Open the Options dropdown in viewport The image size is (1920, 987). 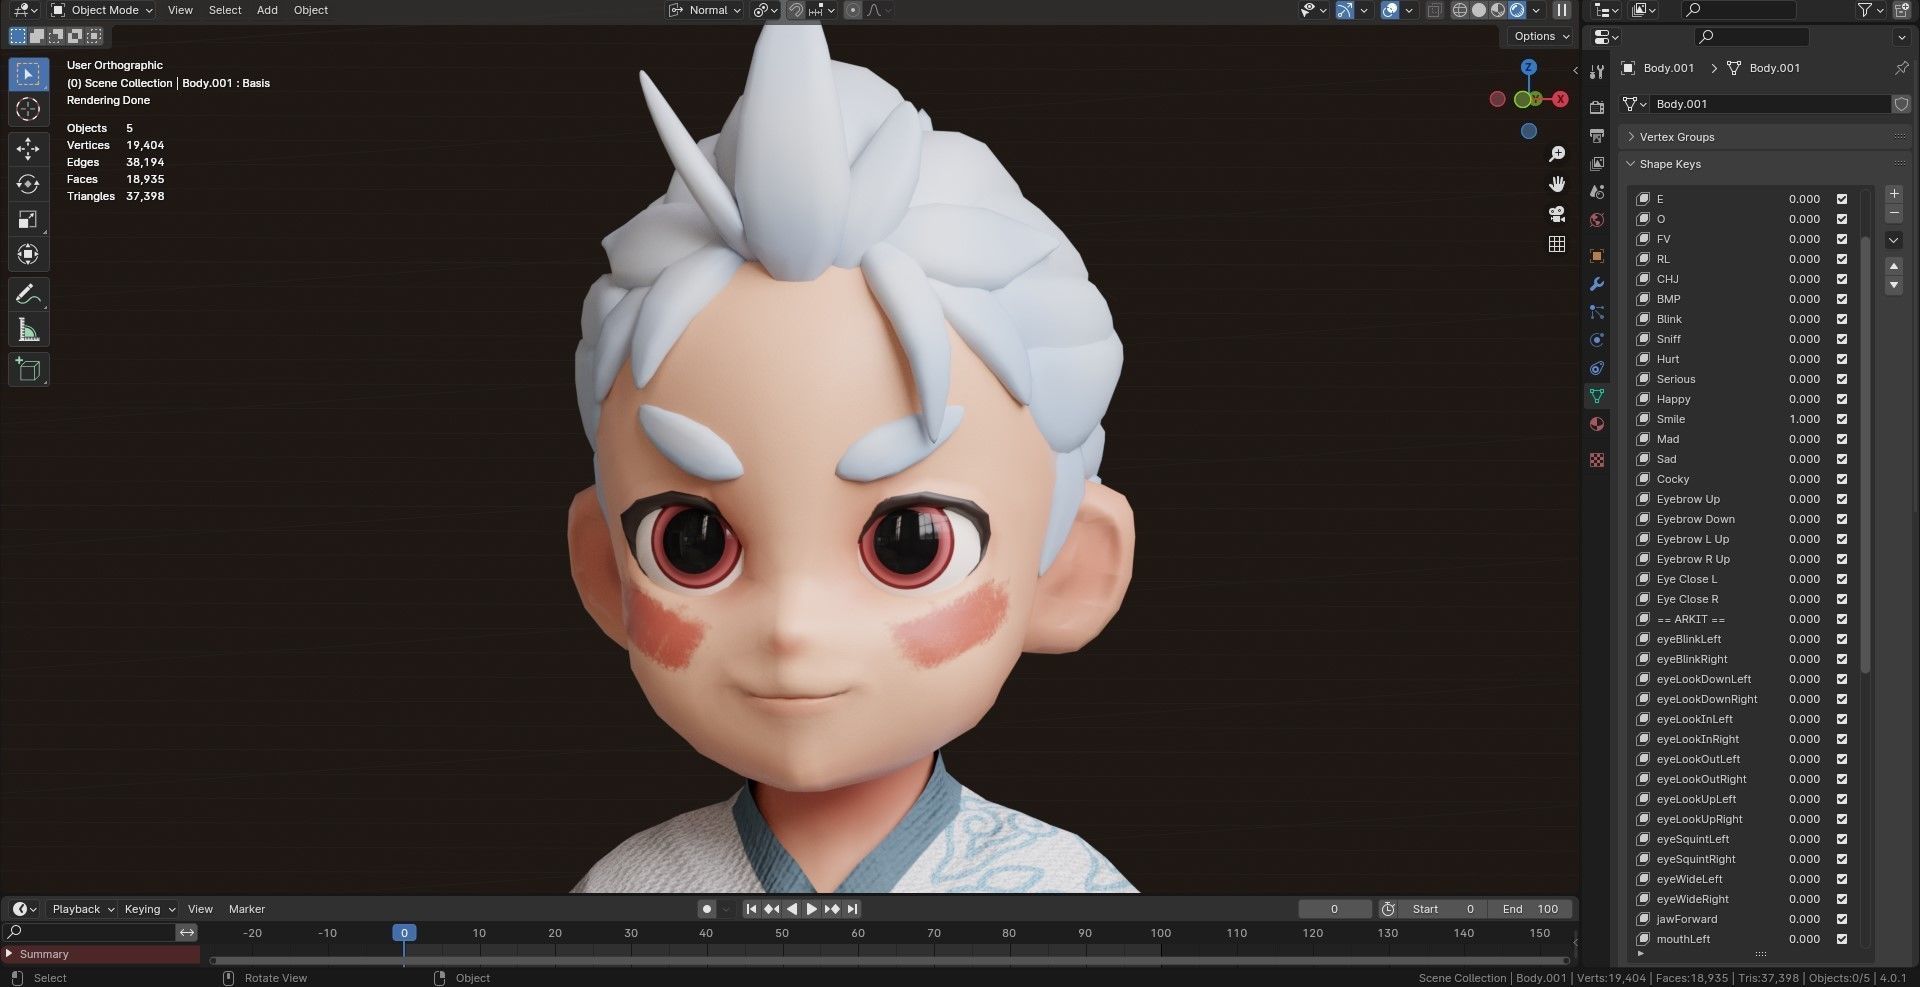(x=1540, y=36)
